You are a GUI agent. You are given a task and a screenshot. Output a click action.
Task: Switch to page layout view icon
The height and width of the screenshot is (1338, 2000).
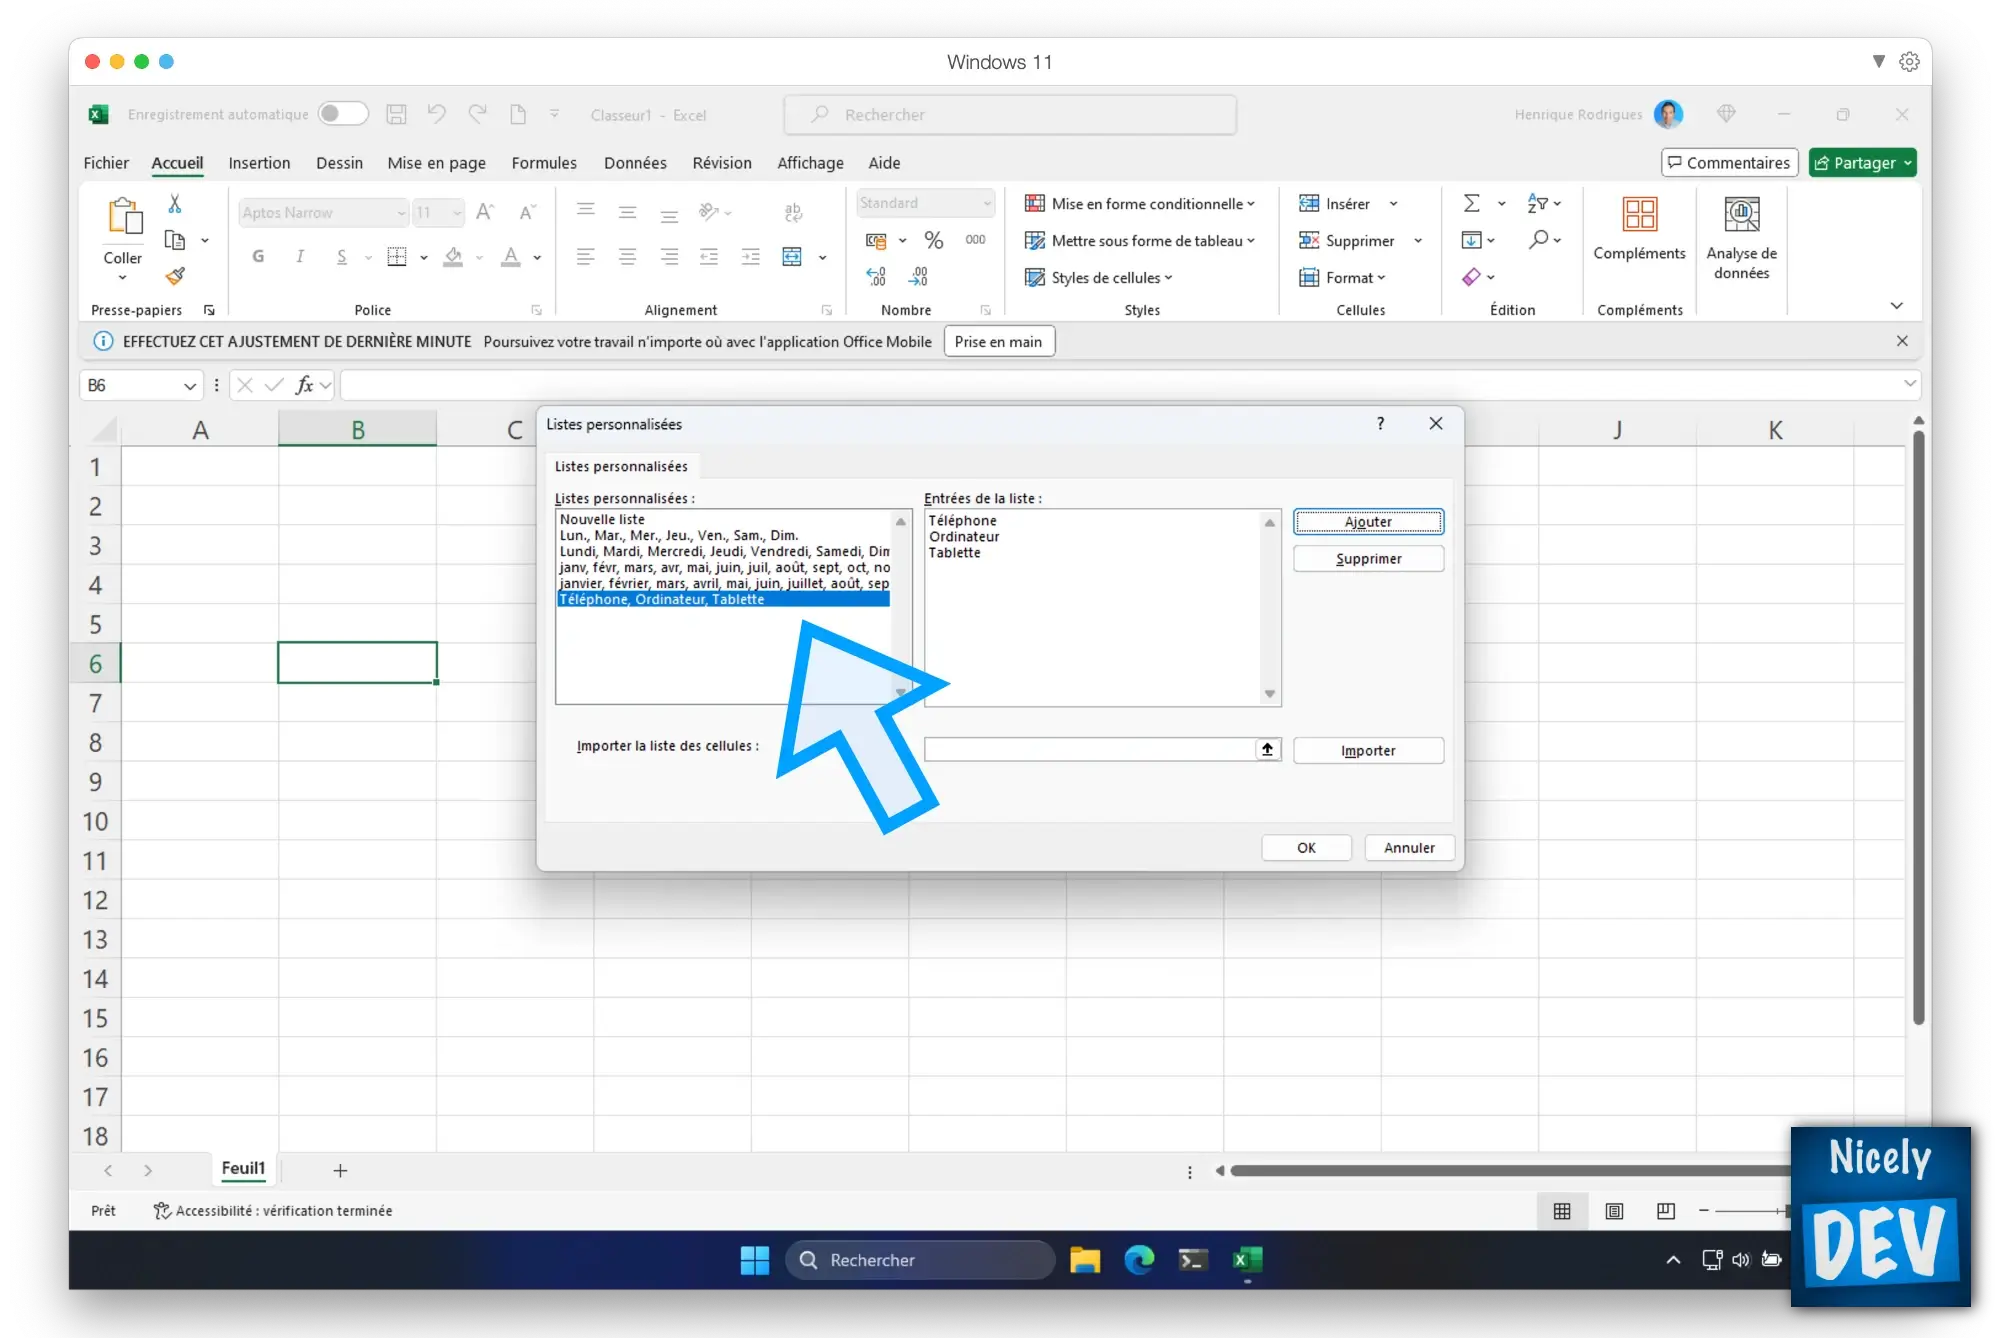pos(1614,1211)
